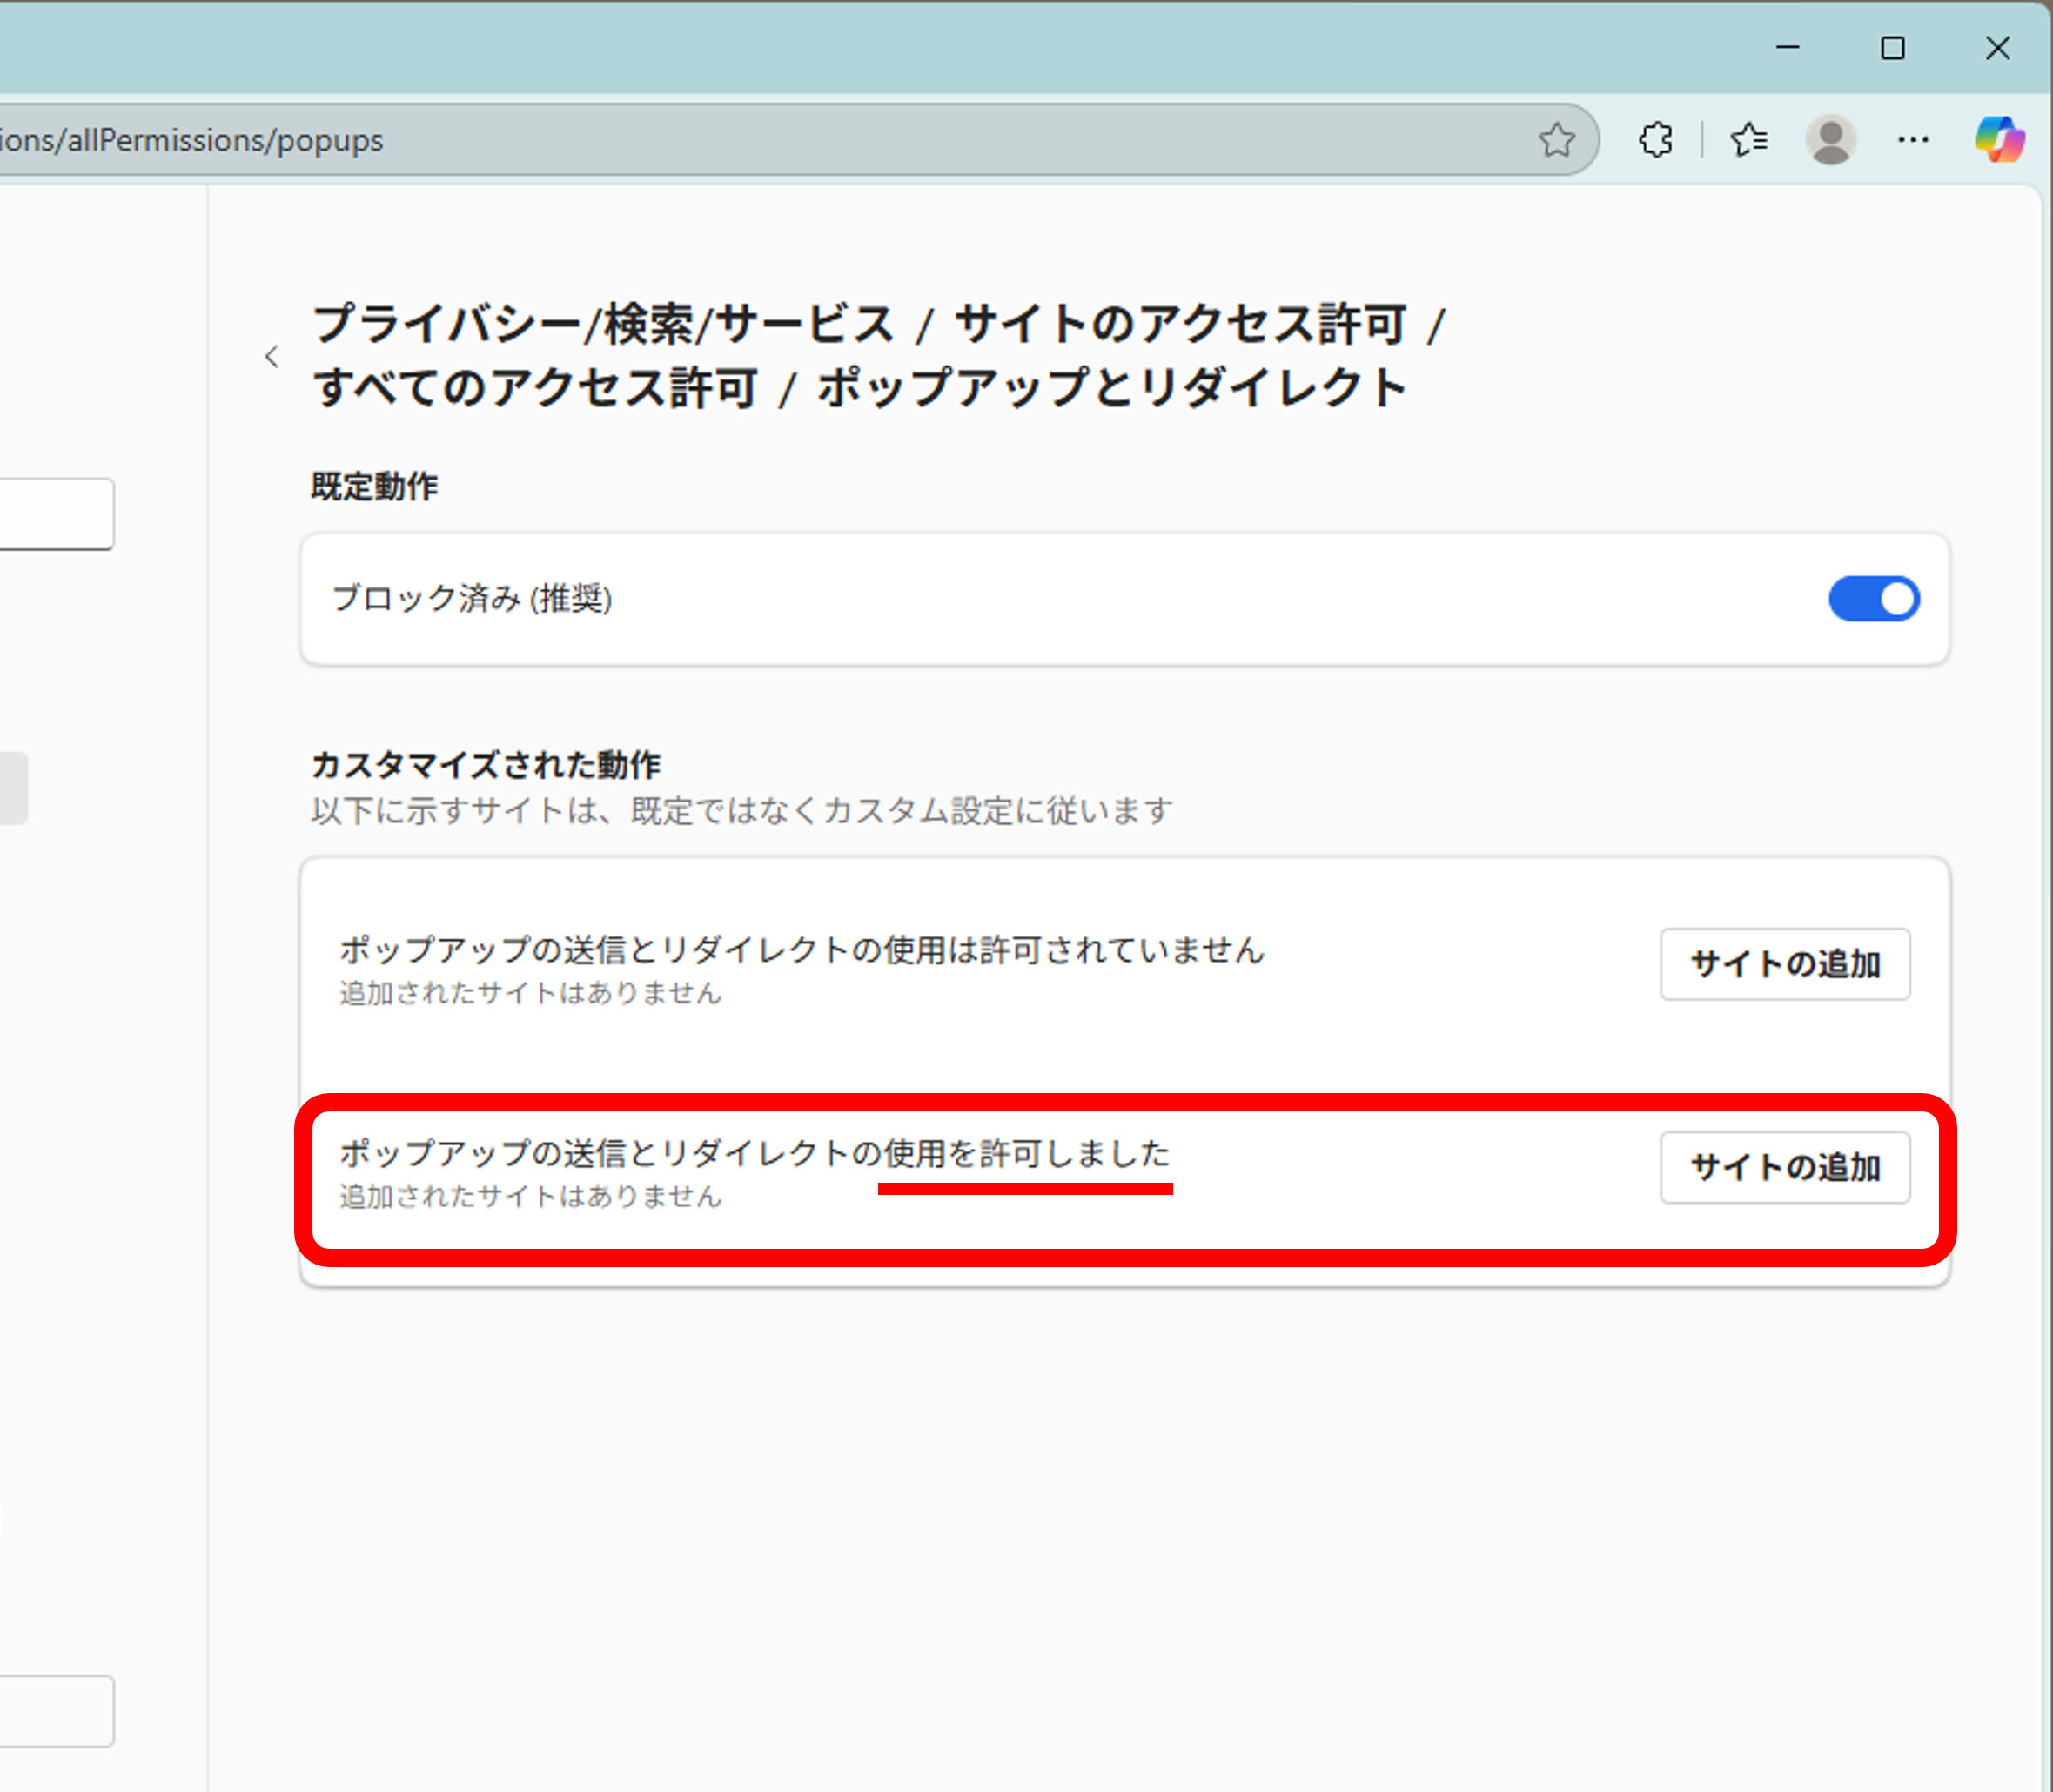Open the Extensions puzzle-piece icon
Image resolution: width=2053 pixels, height=1792 pixels.
[x=1655, y=140]
